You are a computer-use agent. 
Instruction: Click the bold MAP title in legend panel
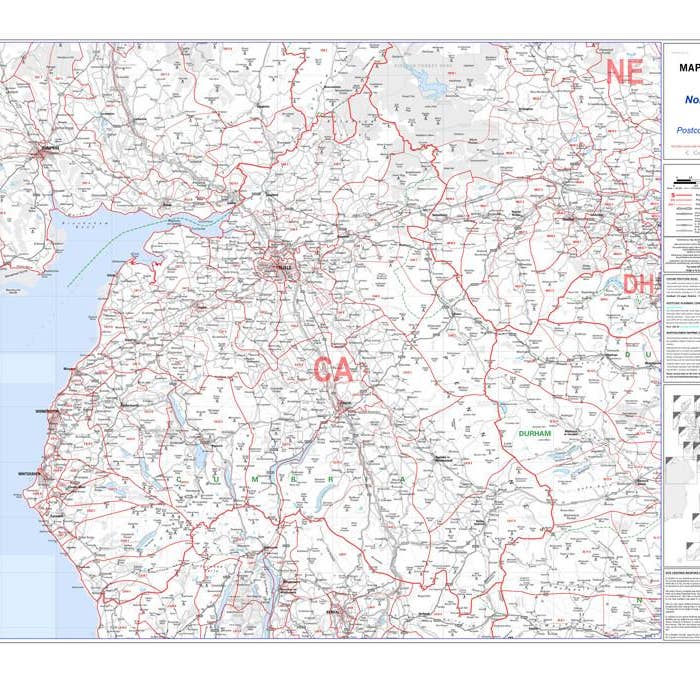(x=689, y=68)
